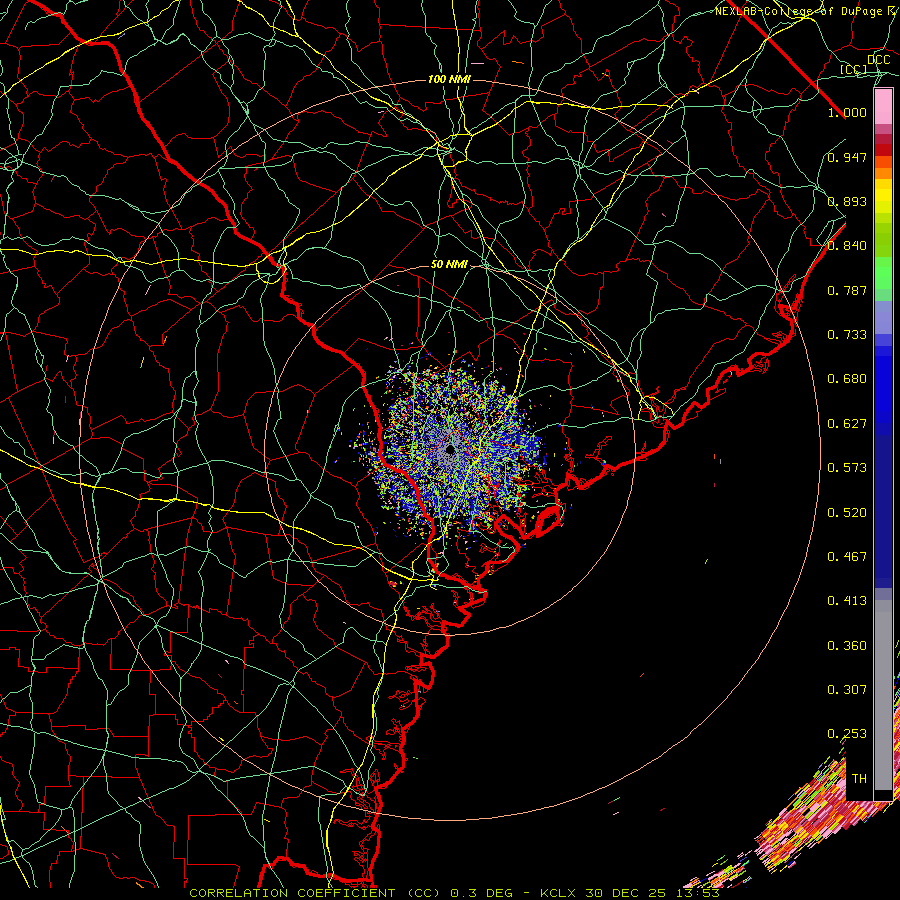
Task: Select the 0.573 scale label
Action: pos(847,468)
